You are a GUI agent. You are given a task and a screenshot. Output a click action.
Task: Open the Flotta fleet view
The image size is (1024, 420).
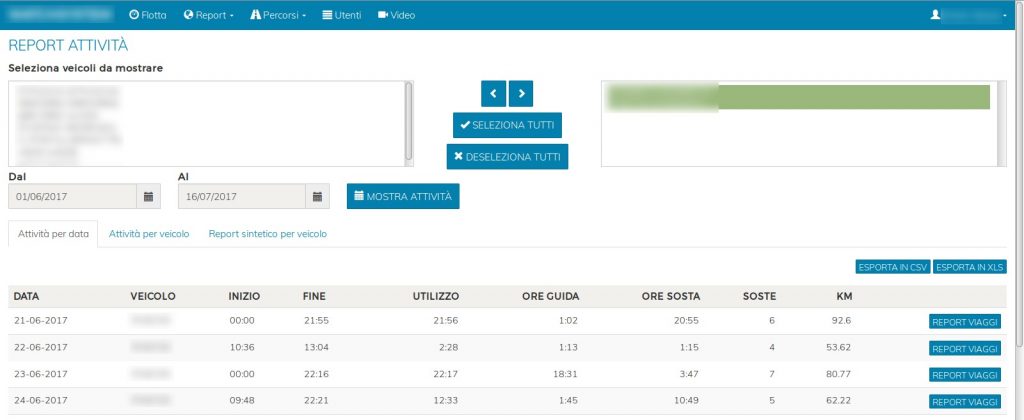tap(148, 15)
